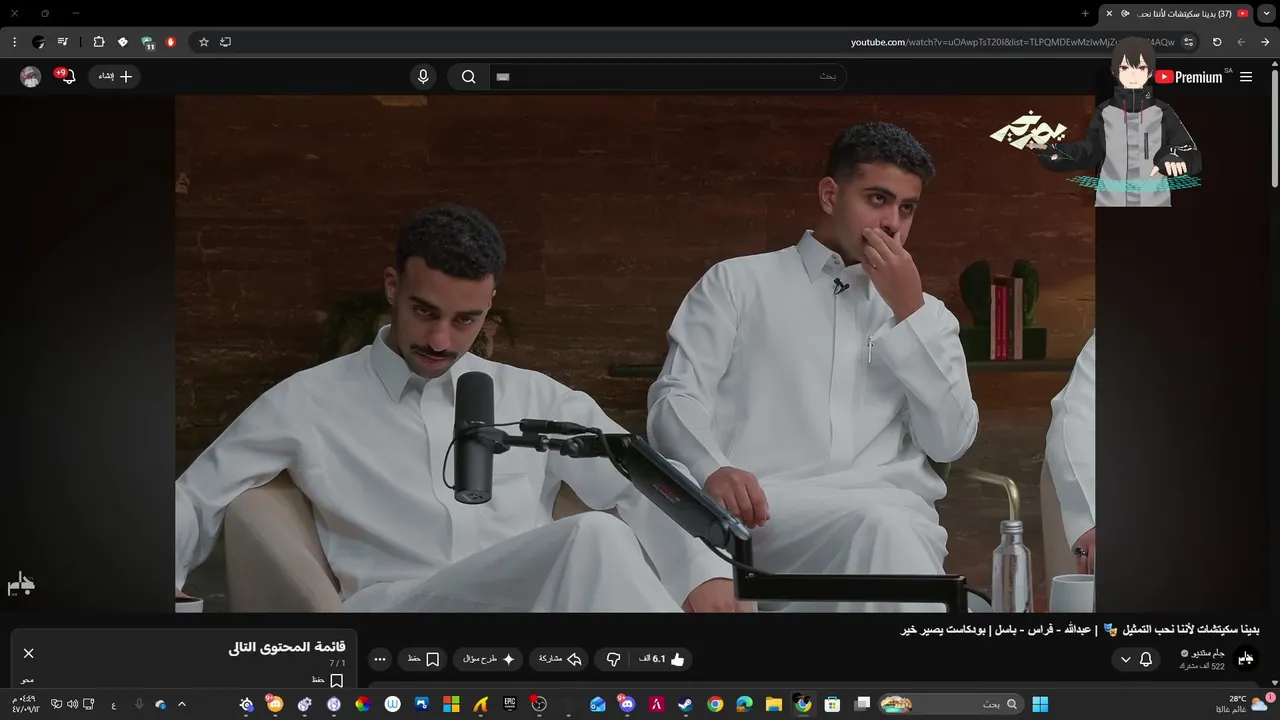Bookmark this page with the star icon
The height and width of the screenshot is (720, 1280).
coord(204,42)
